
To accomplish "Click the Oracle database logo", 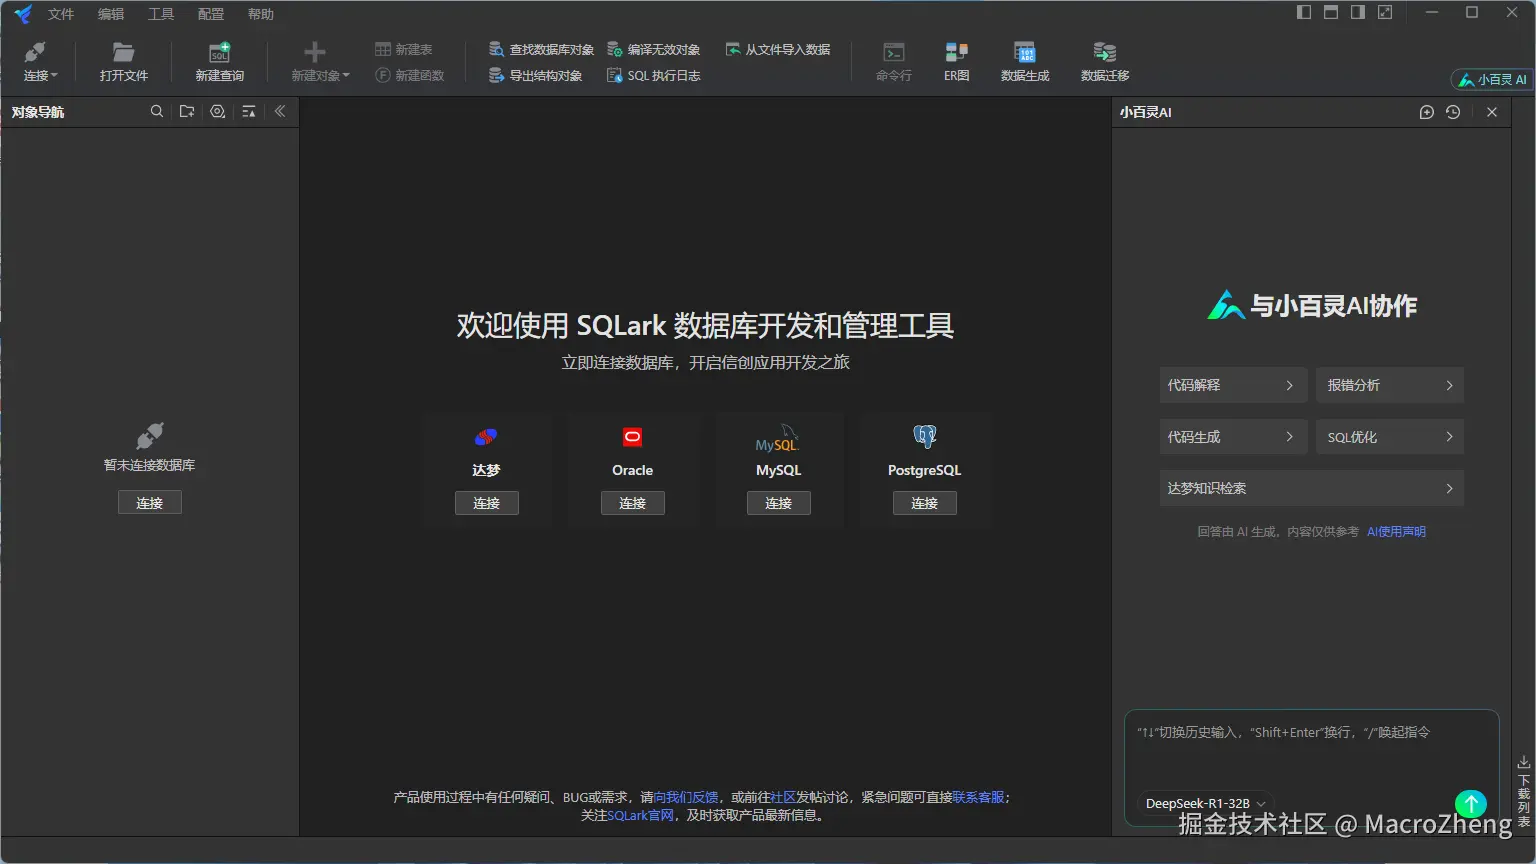I will (x=632, y=437).
